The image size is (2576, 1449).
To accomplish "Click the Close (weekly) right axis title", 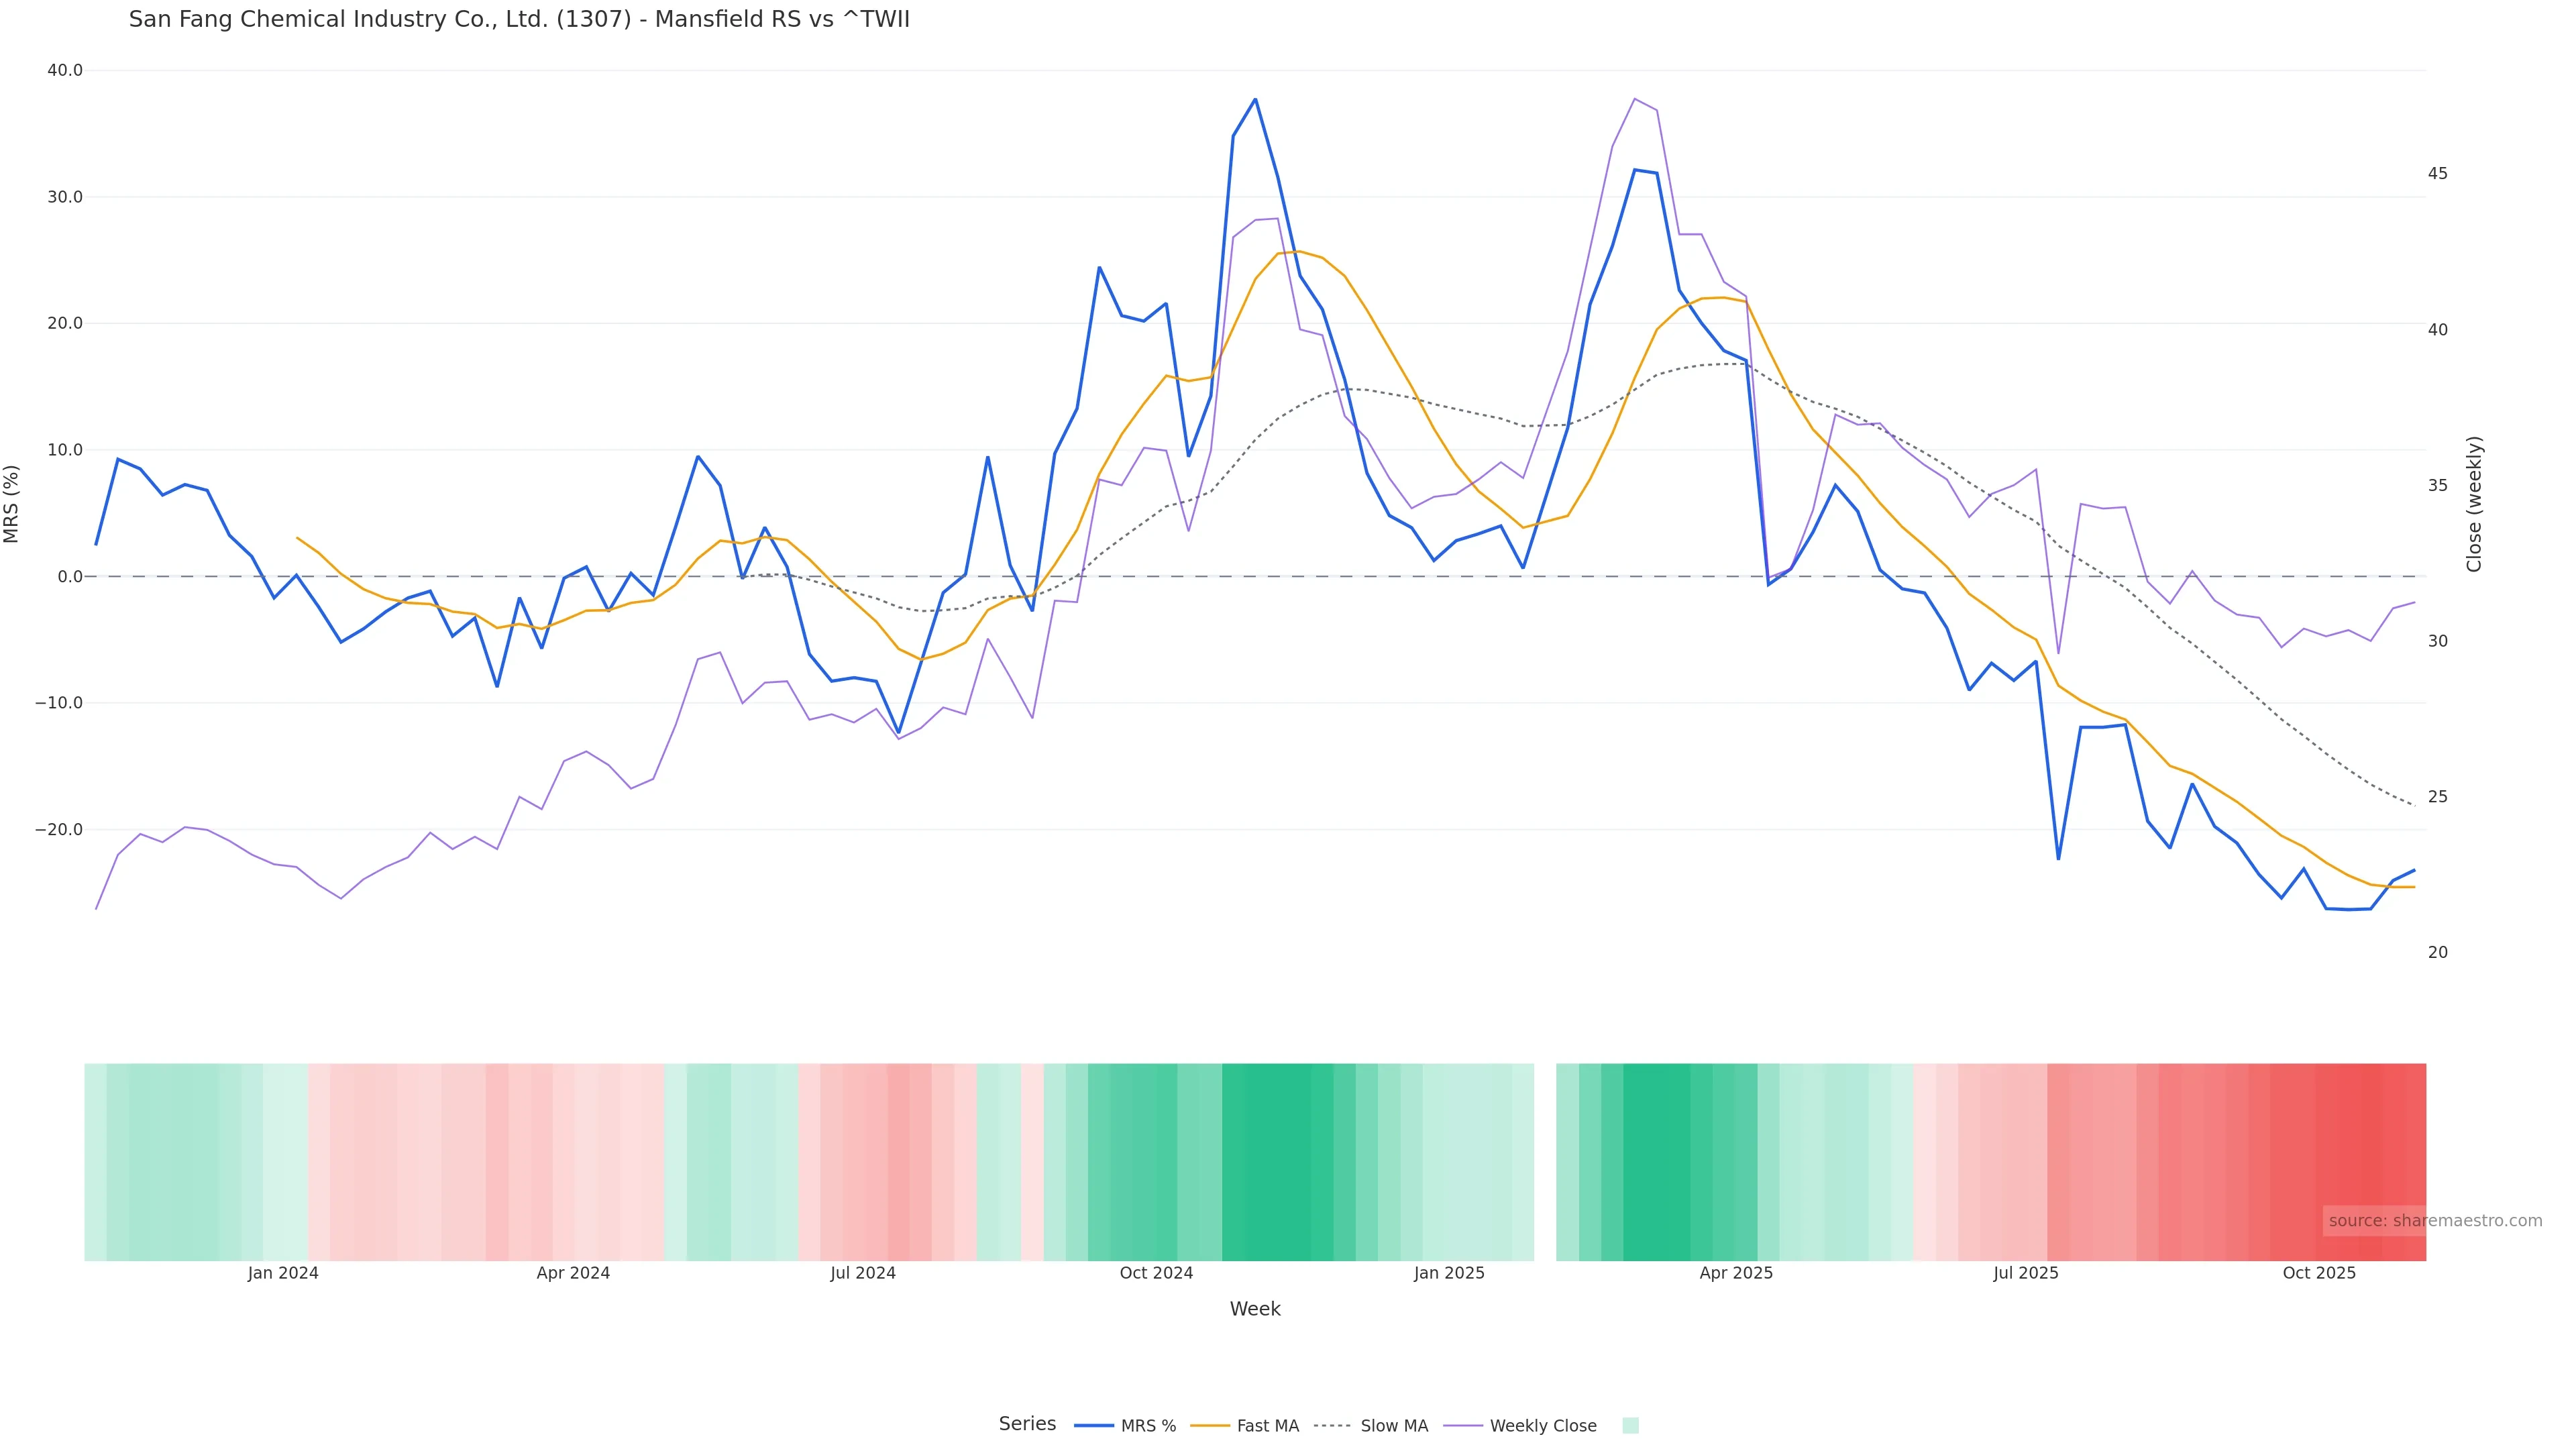I will (2474, 504).
